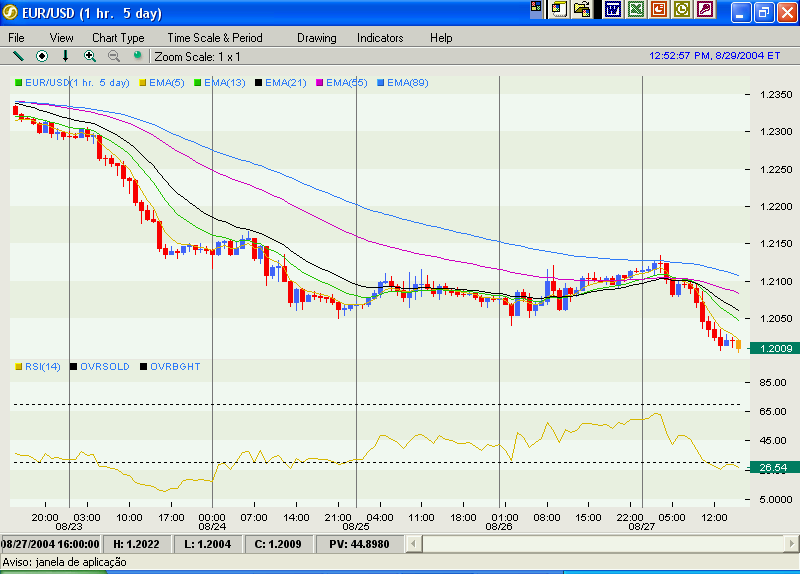Click the crosshair target tool icon
This screenshot has height=574, width=800.
pyautogui.click(x=42, y=56)
